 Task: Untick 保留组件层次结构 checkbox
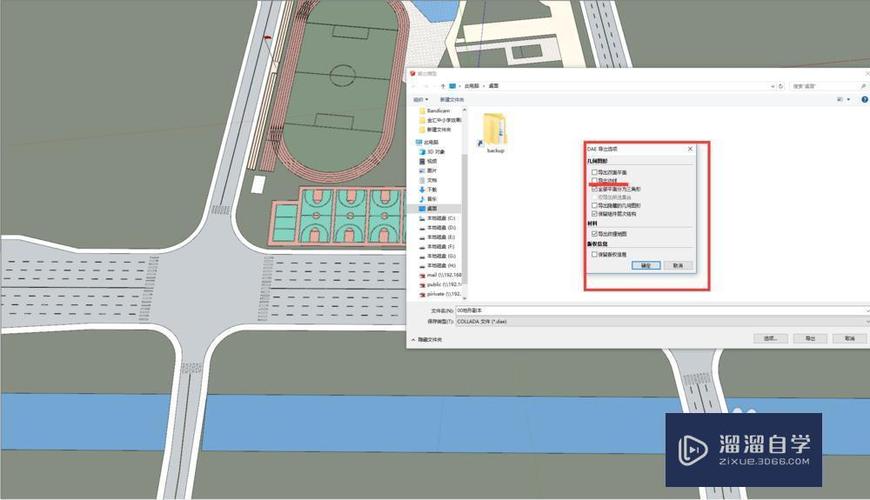(x=594, y=214)
